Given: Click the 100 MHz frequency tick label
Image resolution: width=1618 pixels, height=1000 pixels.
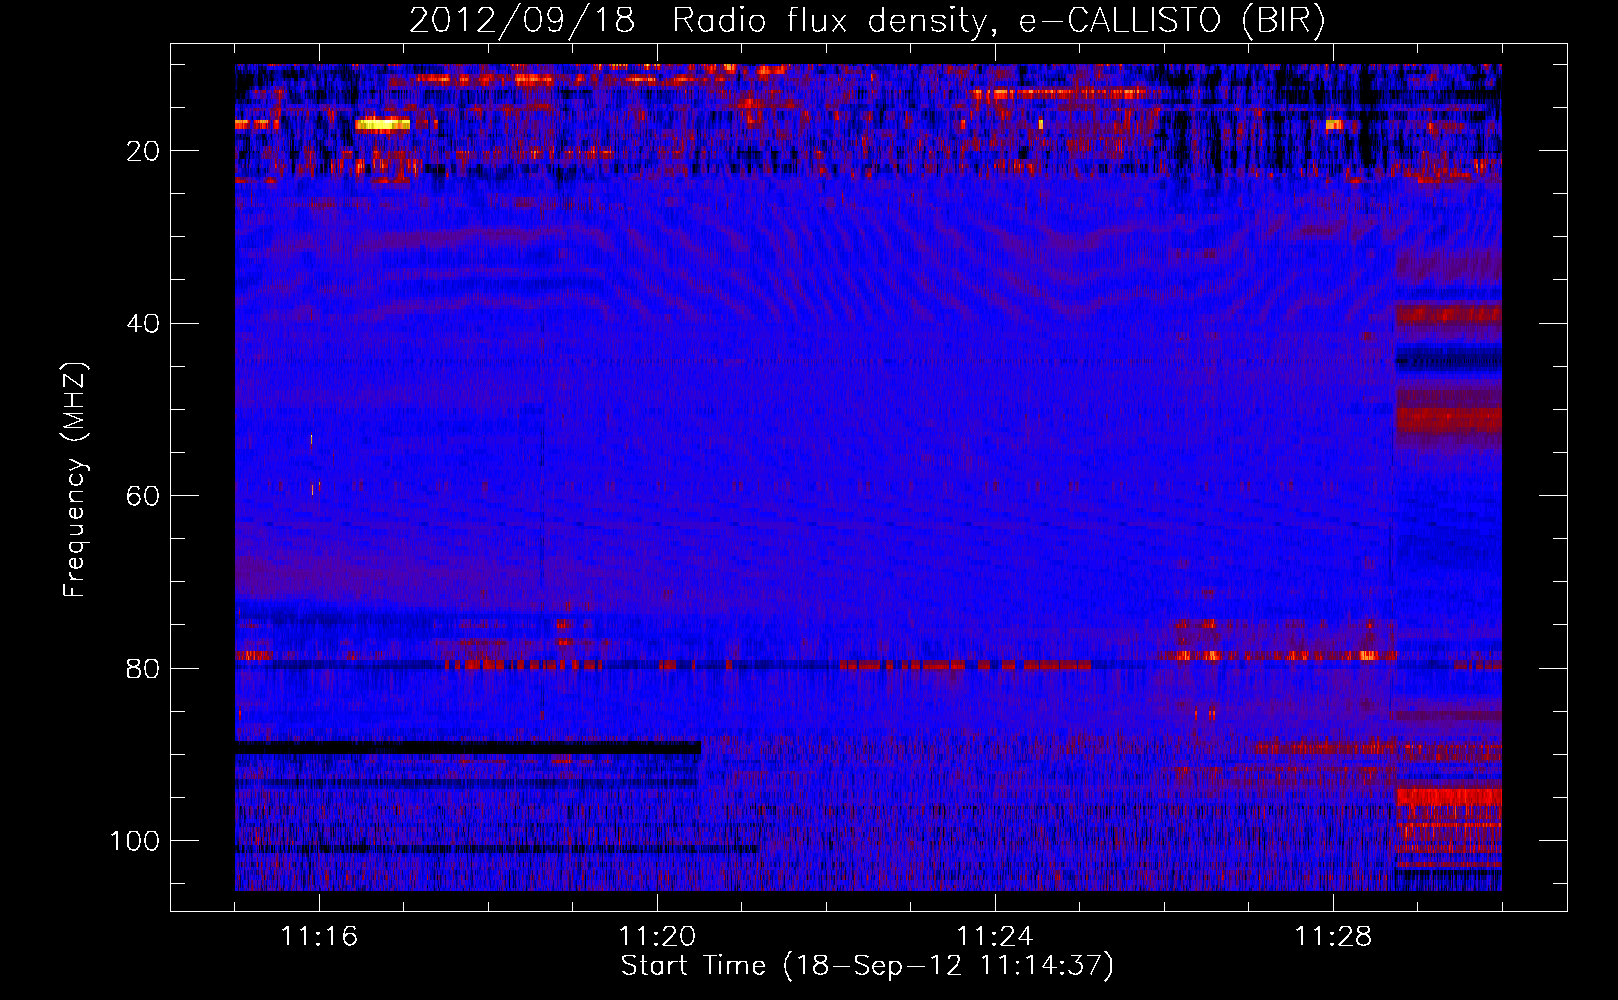Looking at the screenshot, I should (x=135, y=841).
